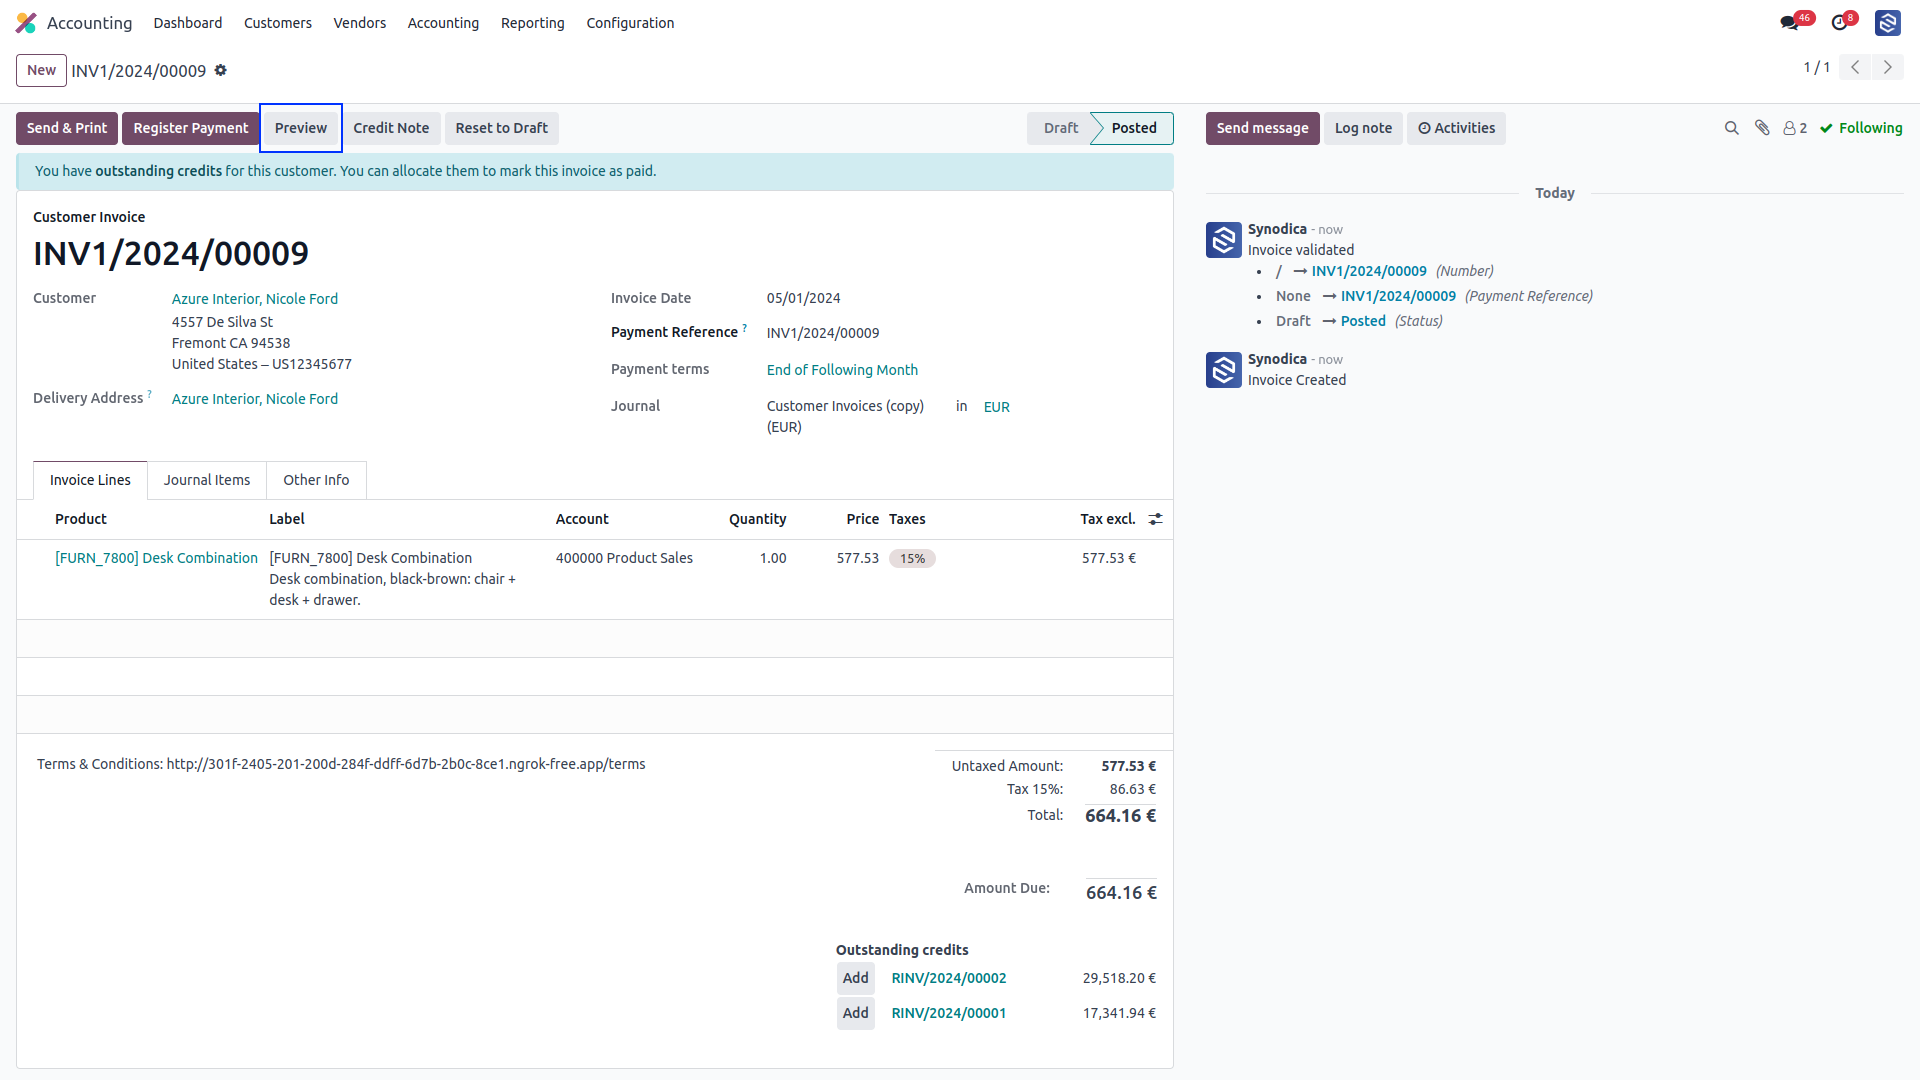This screenshot has width=1920, height=1080.
Task: Create a Credit Note
Action: pos(391,128)
